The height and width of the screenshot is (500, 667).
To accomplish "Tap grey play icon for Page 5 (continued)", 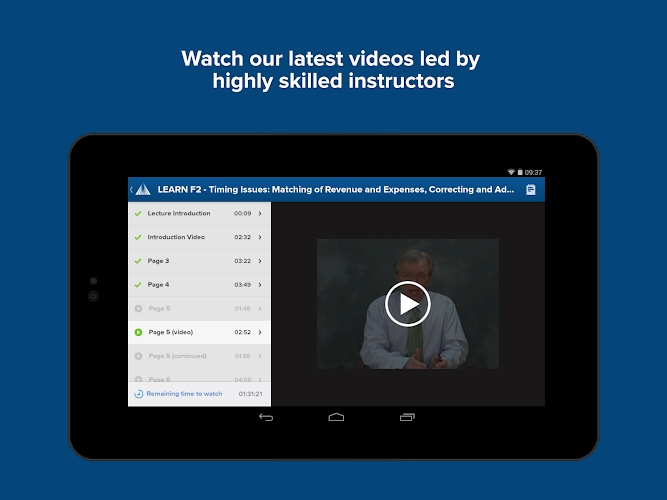I will 138,356.
